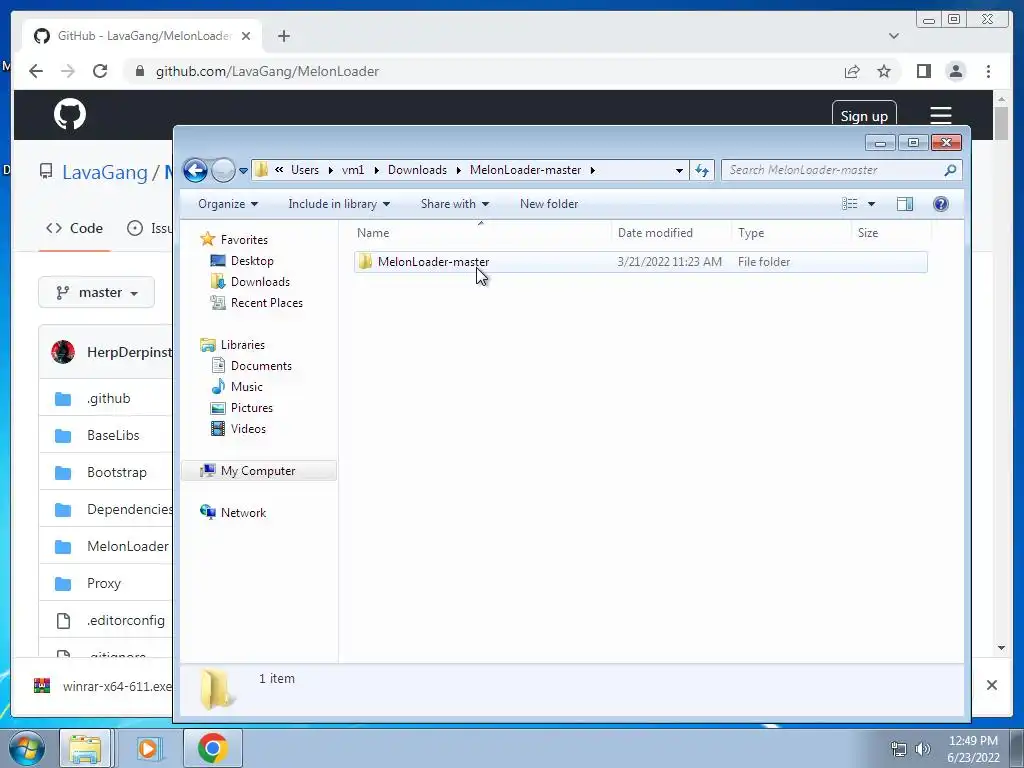Click the New folder button

(x=549, y=204)
